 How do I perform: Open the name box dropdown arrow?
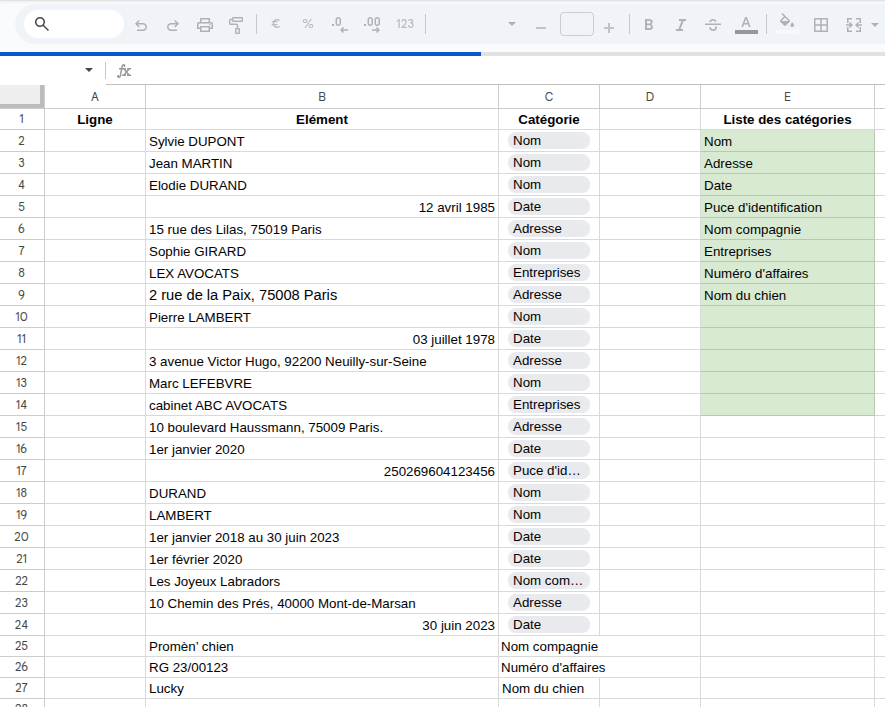click(x=89, y=70)
